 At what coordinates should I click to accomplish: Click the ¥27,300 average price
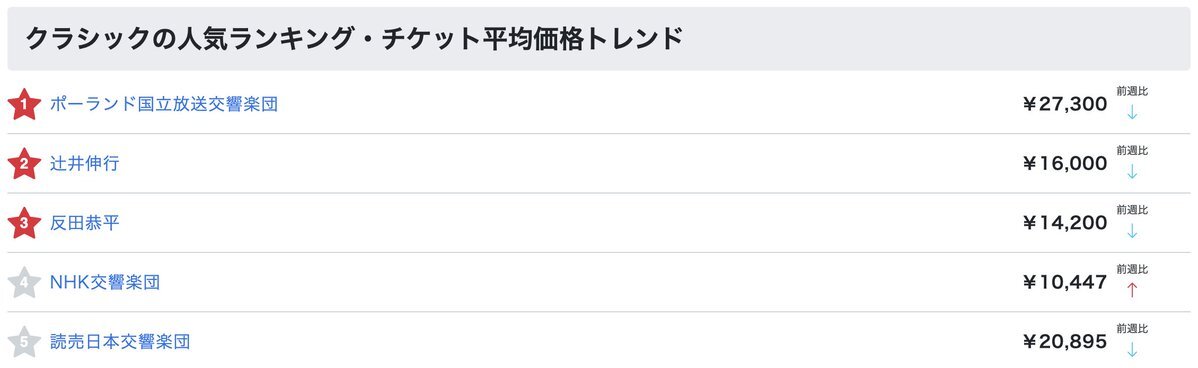pos(1064,105)
